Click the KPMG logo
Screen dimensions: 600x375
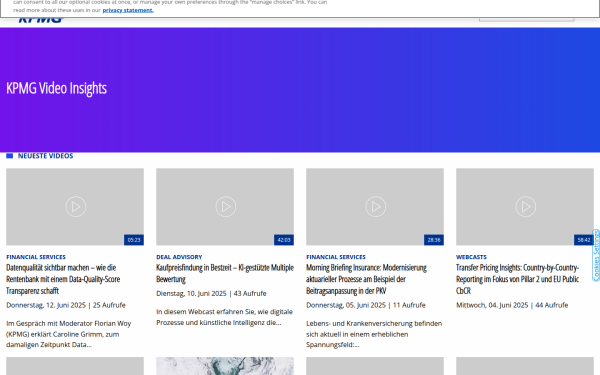click(41, 20)
